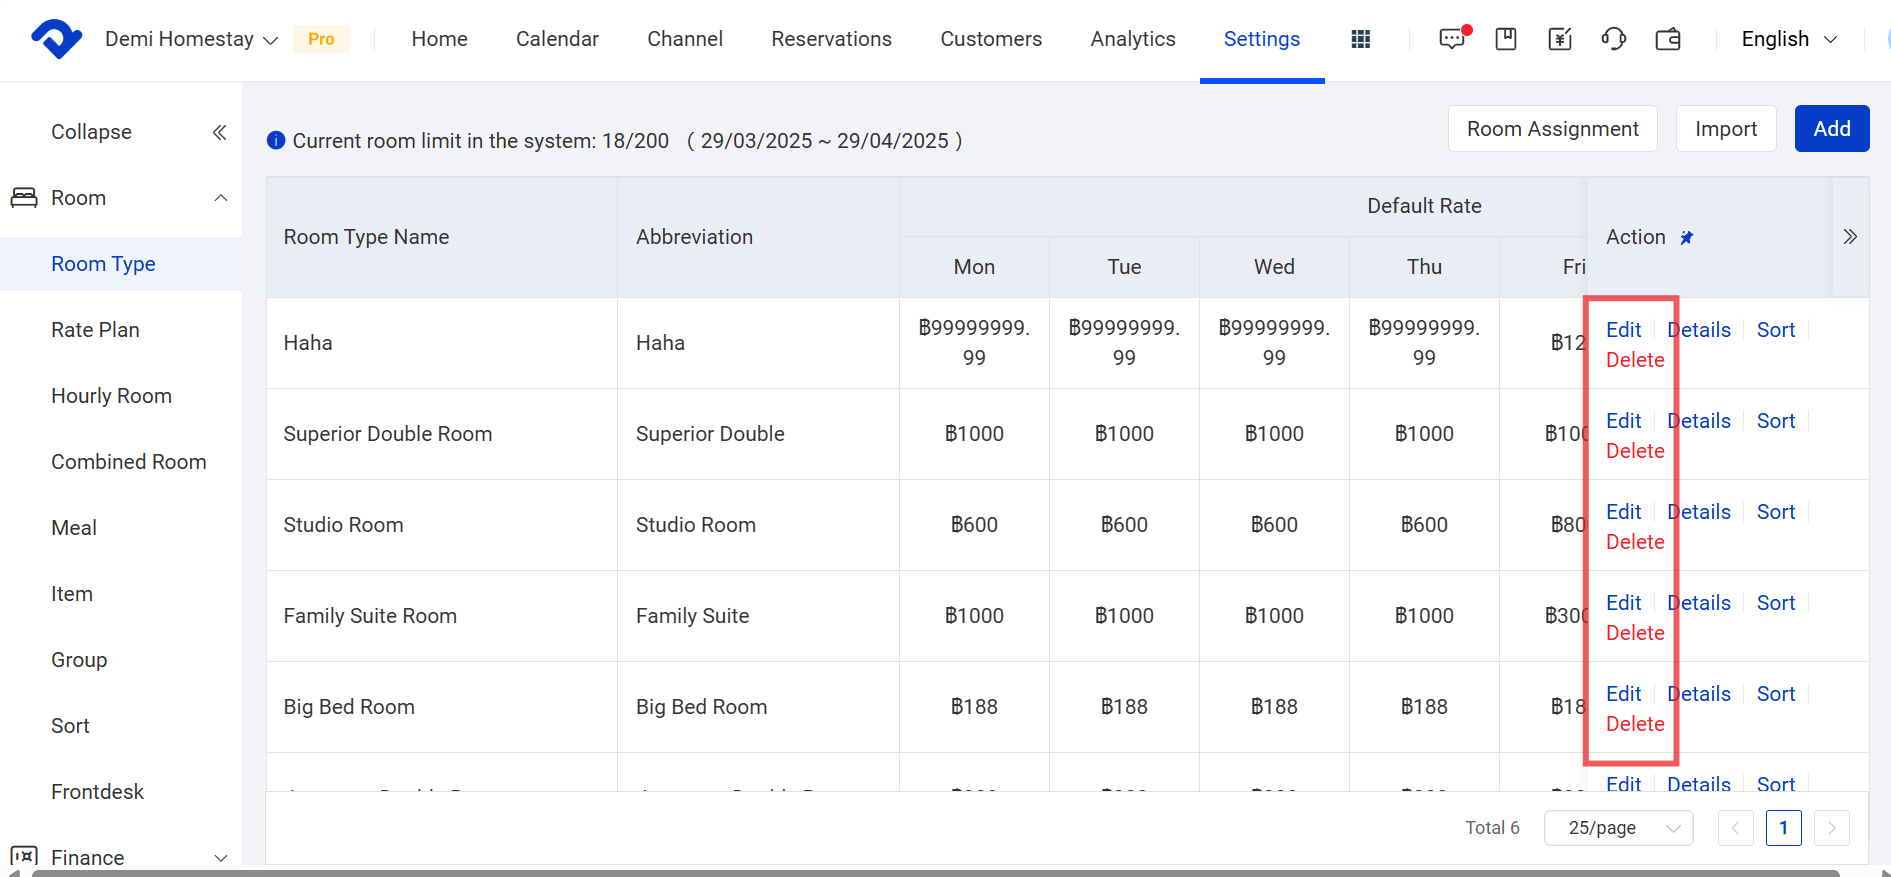
Task: Click the pin icon beside Action header
Action: coord(1687,238)
